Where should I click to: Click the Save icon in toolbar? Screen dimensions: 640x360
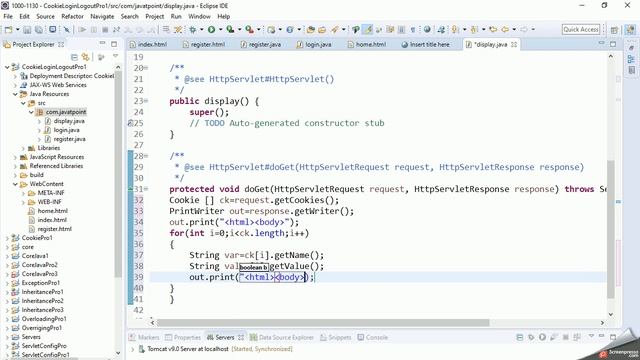click(27, 29)
